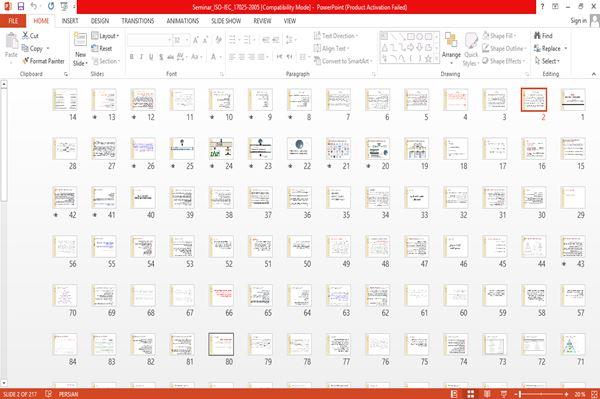Open Quick Styles gallery
This screenshot has width=600, height=399.
tap(471, 50)
